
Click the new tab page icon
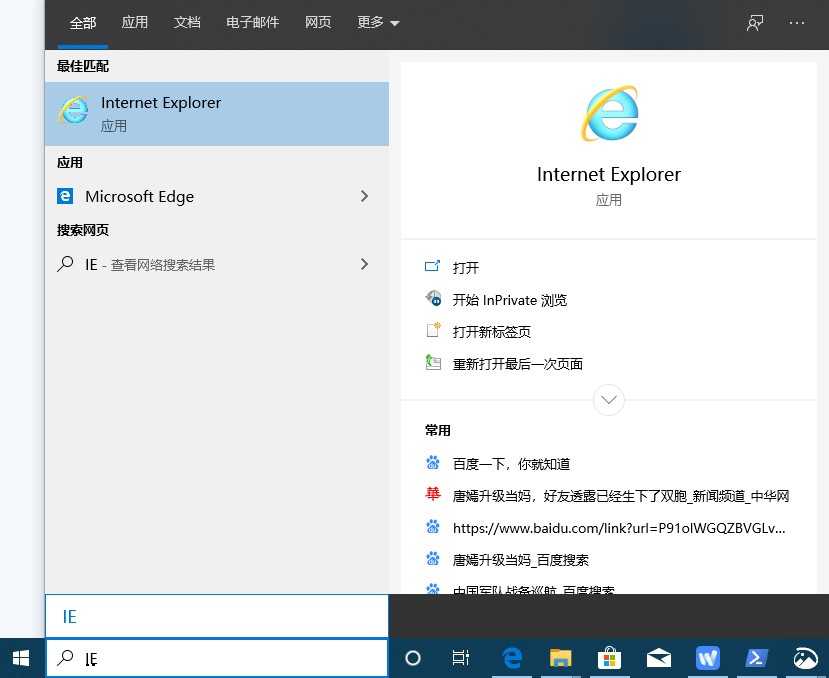[x=433, y=330]
